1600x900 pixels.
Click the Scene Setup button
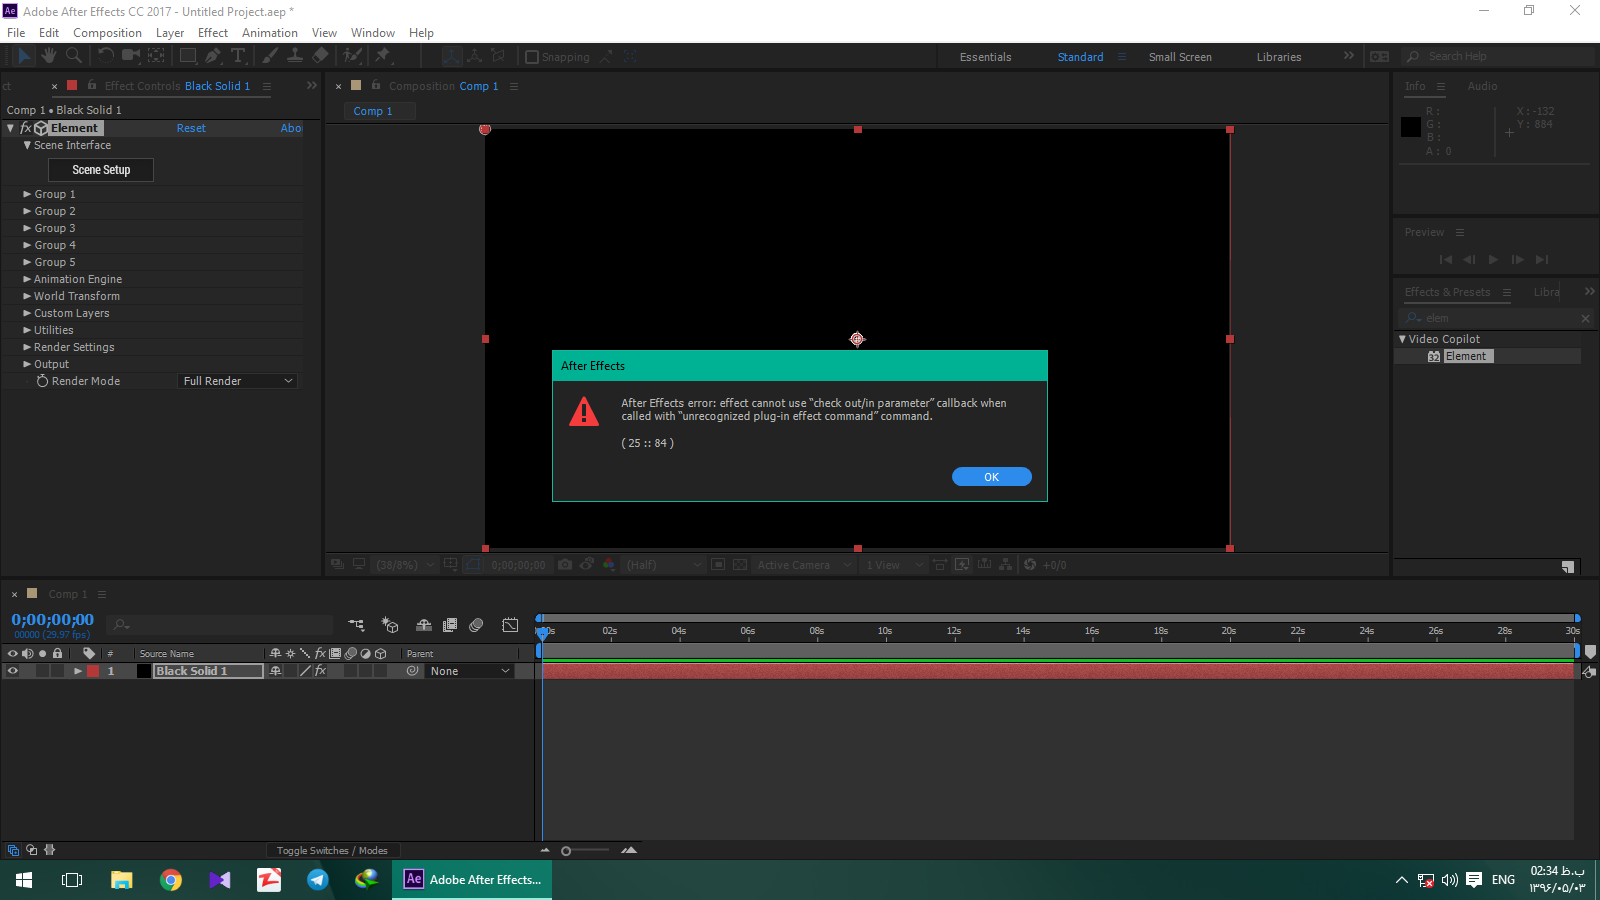point(101,170)
